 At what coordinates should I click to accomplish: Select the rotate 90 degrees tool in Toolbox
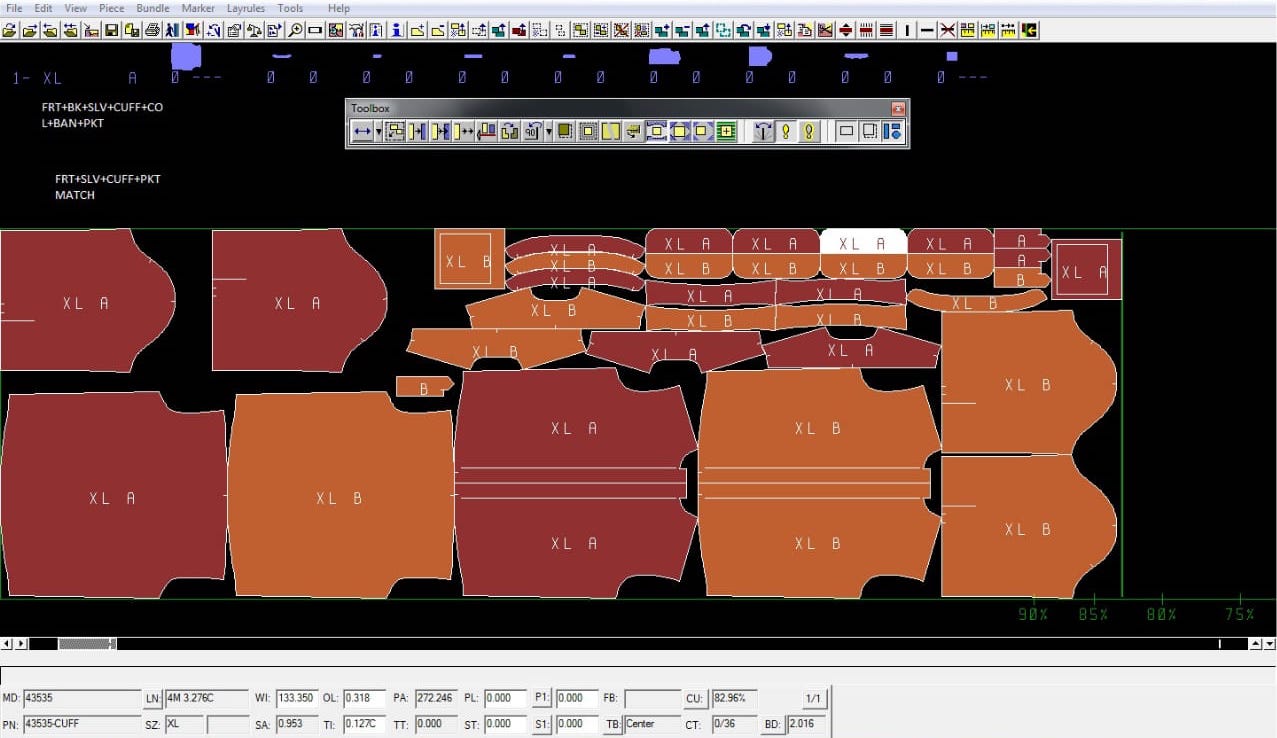point(532,131)
